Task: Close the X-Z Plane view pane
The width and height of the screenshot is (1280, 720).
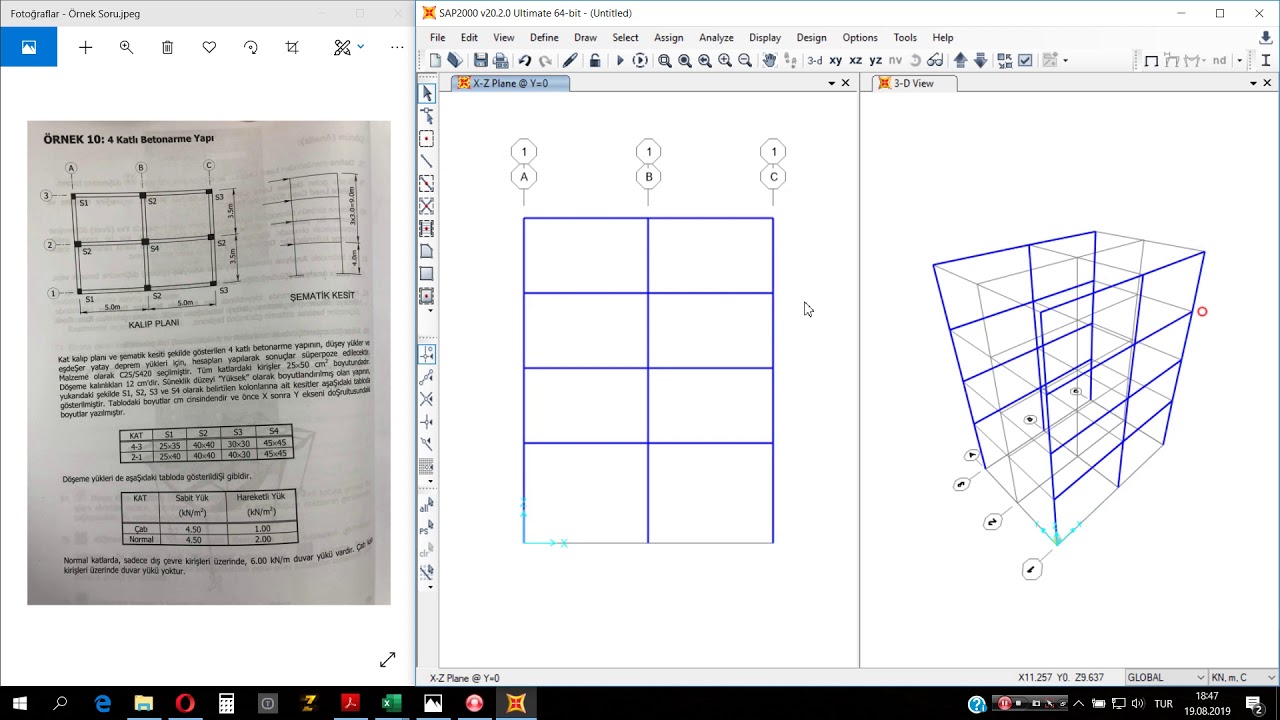Action: click(846, 83)
